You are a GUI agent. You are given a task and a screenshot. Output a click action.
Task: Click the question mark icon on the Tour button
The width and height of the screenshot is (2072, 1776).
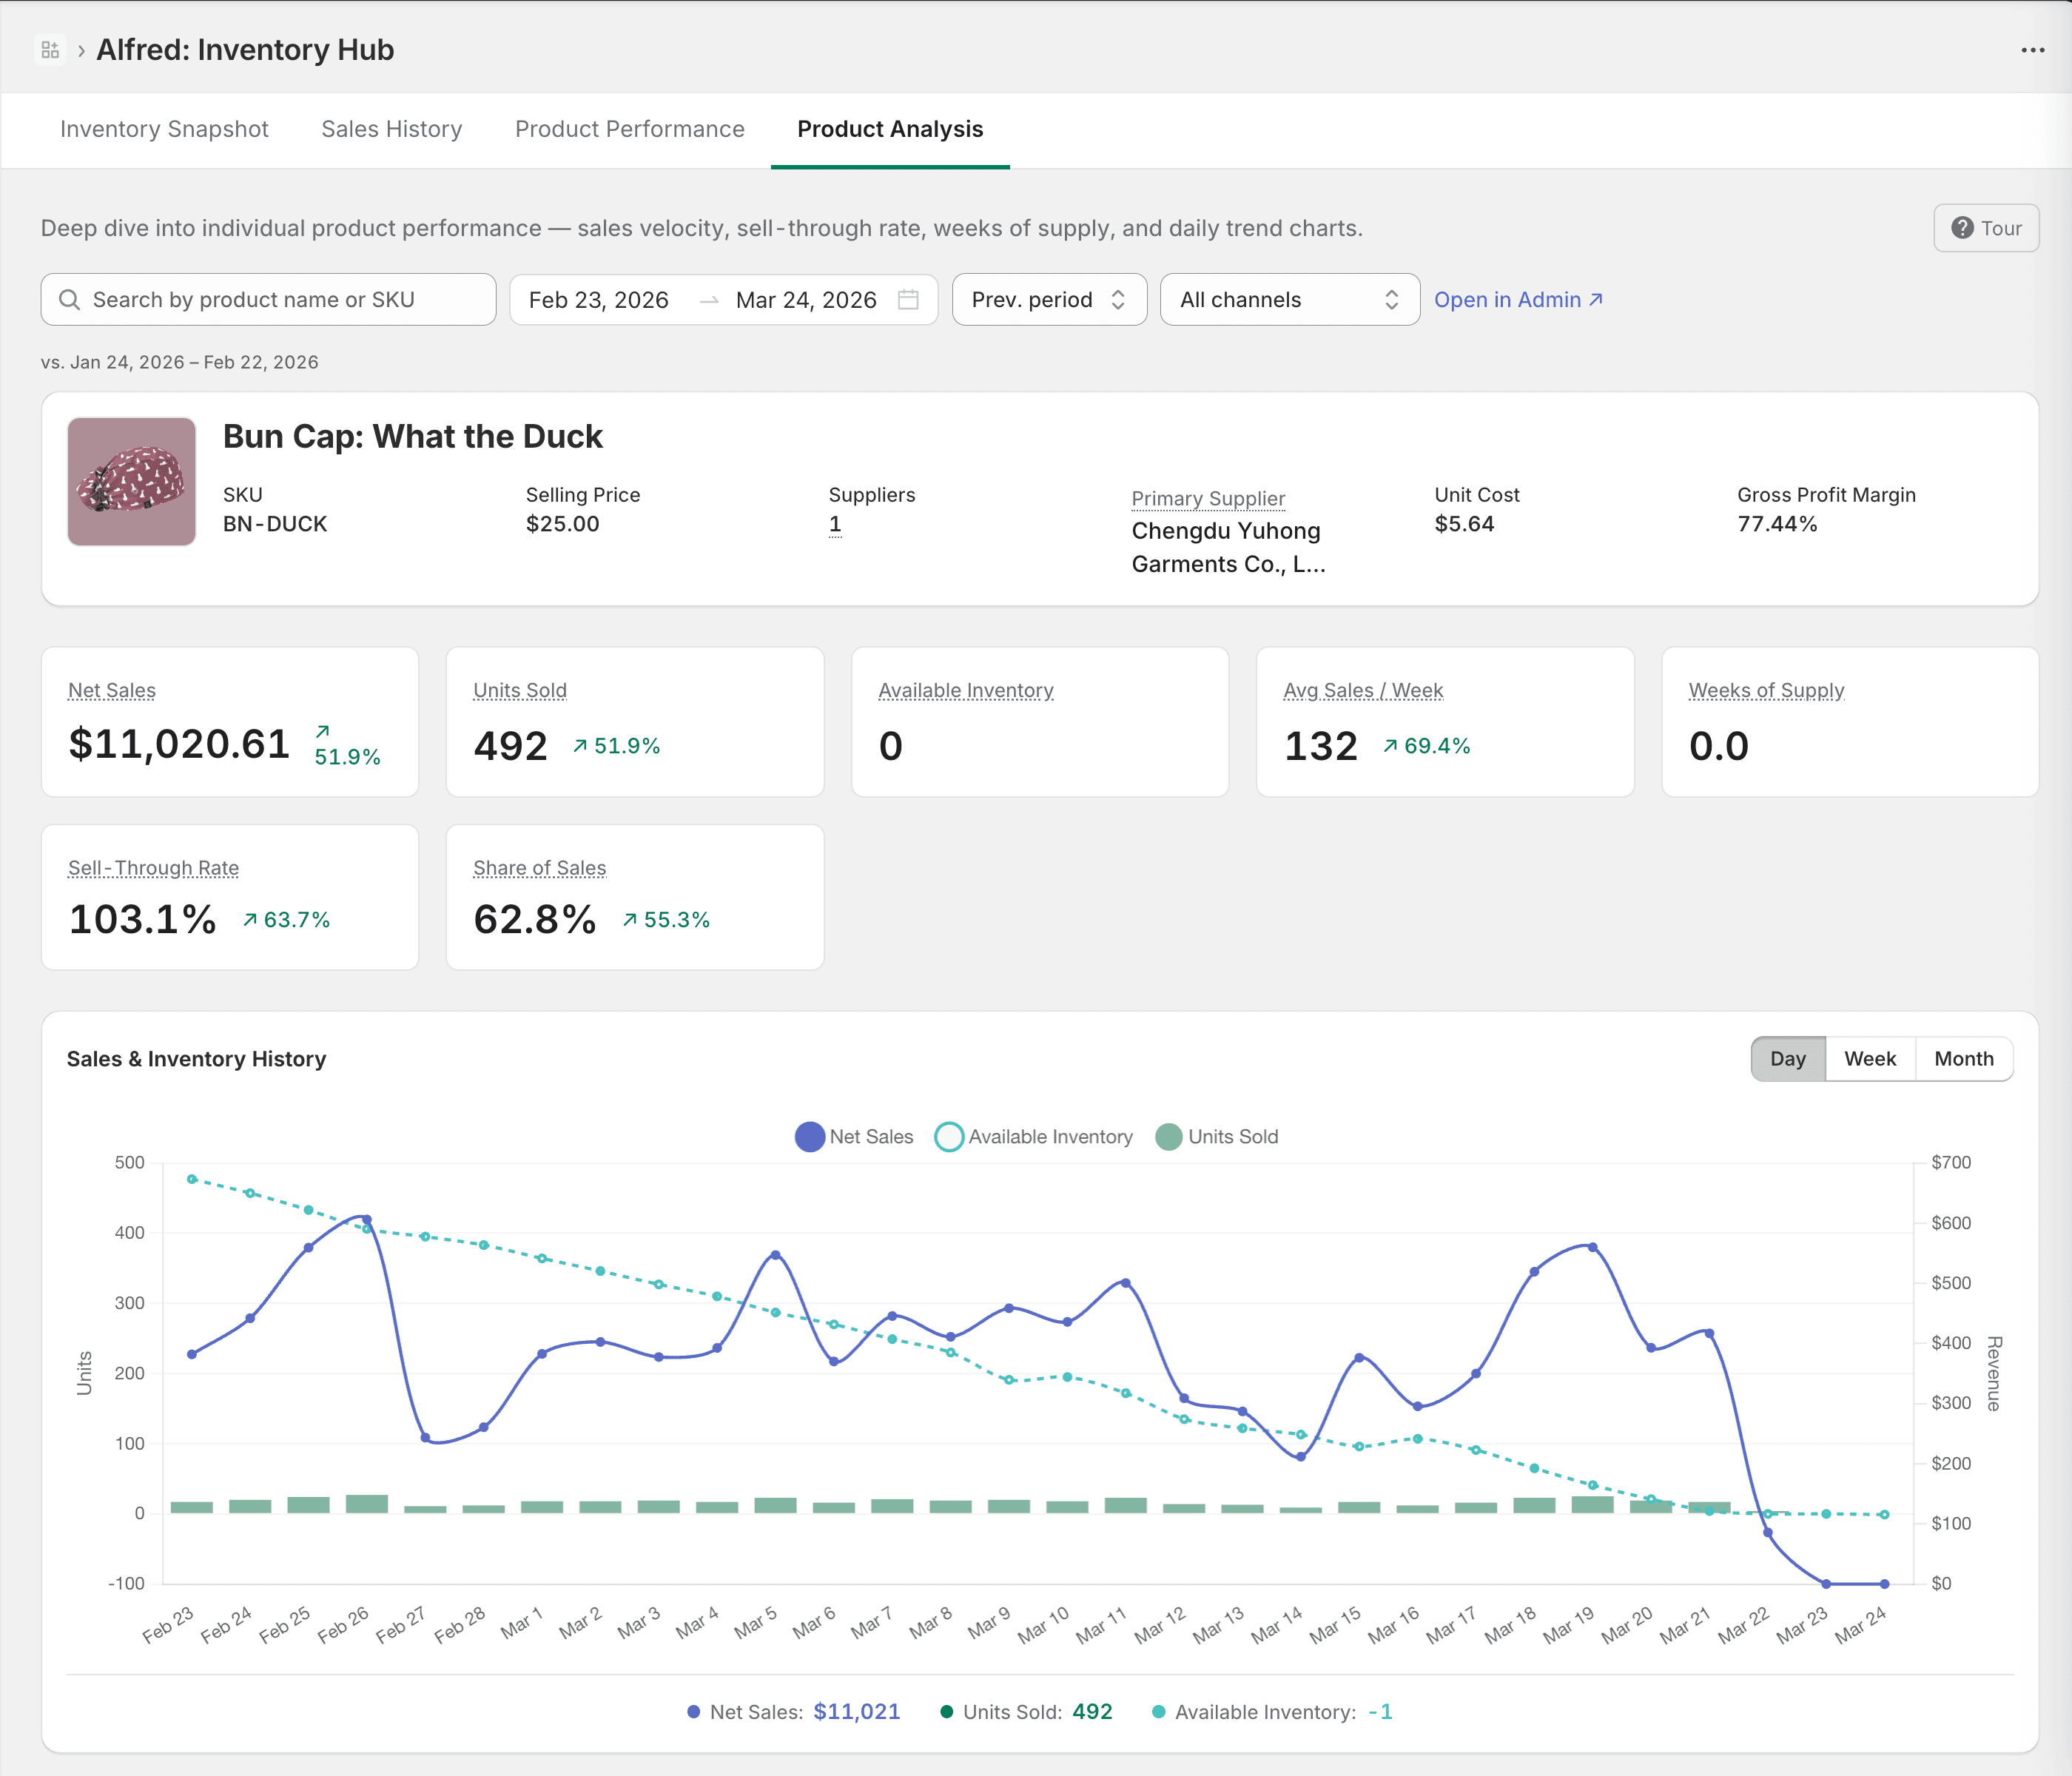coord(1963,228)
